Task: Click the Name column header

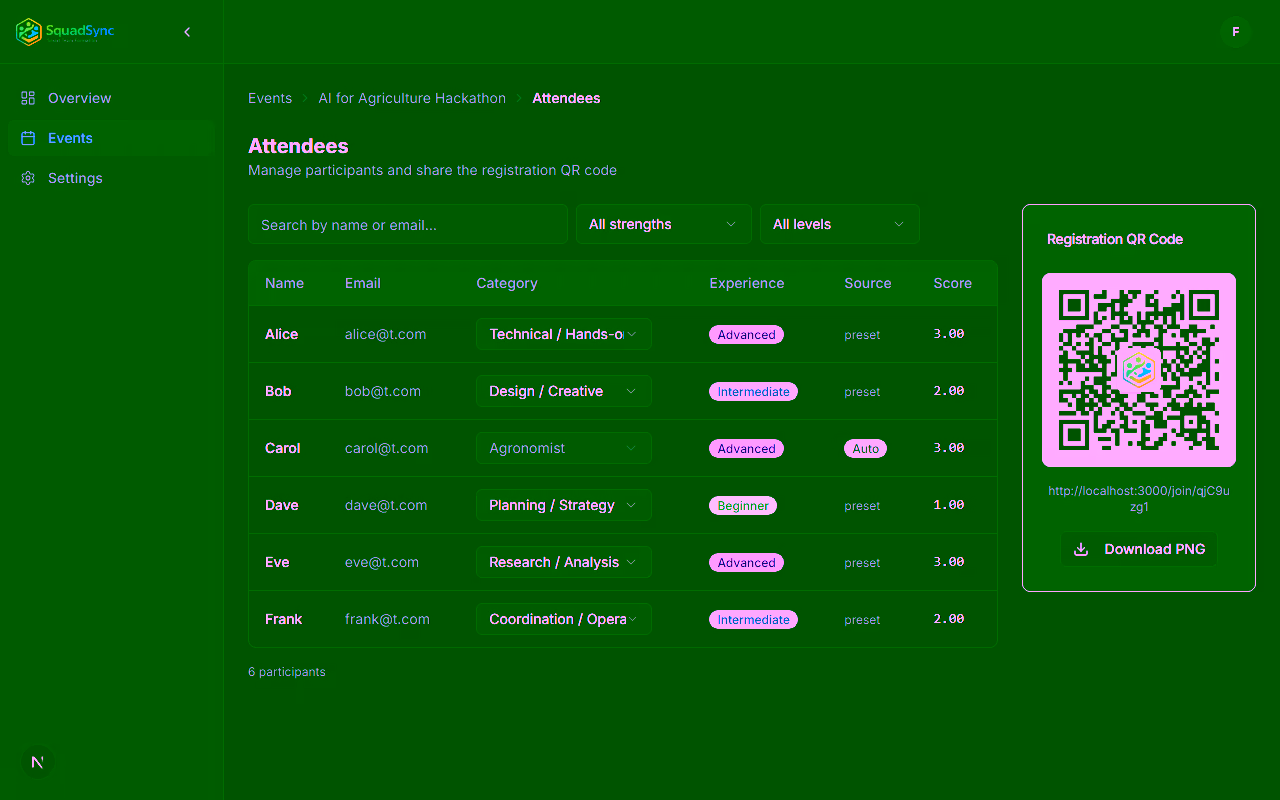Action: (x=284, y=283)
